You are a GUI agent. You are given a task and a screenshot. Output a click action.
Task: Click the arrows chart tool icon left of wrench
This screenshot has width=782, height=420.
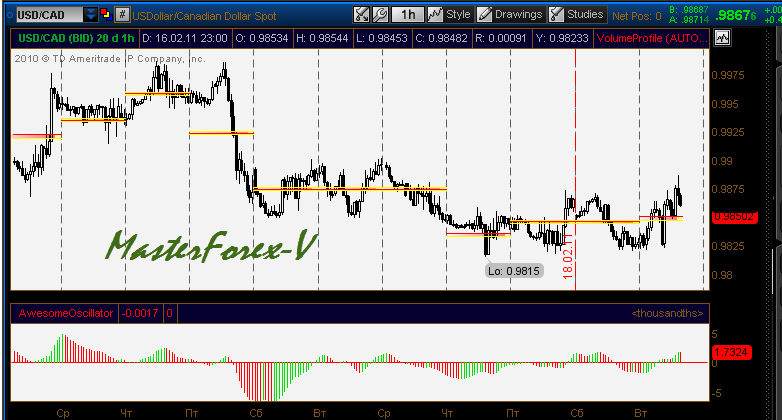pos(361,14)
